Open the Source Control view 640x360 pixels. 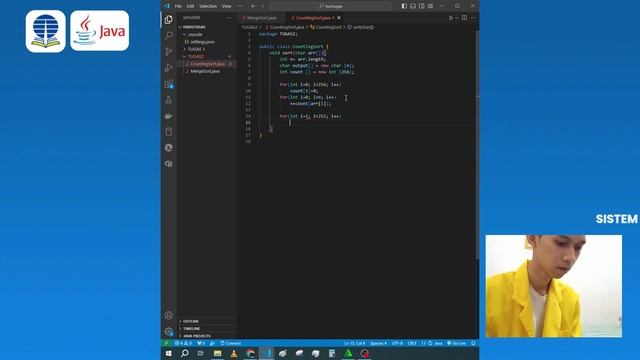(169, 51)
